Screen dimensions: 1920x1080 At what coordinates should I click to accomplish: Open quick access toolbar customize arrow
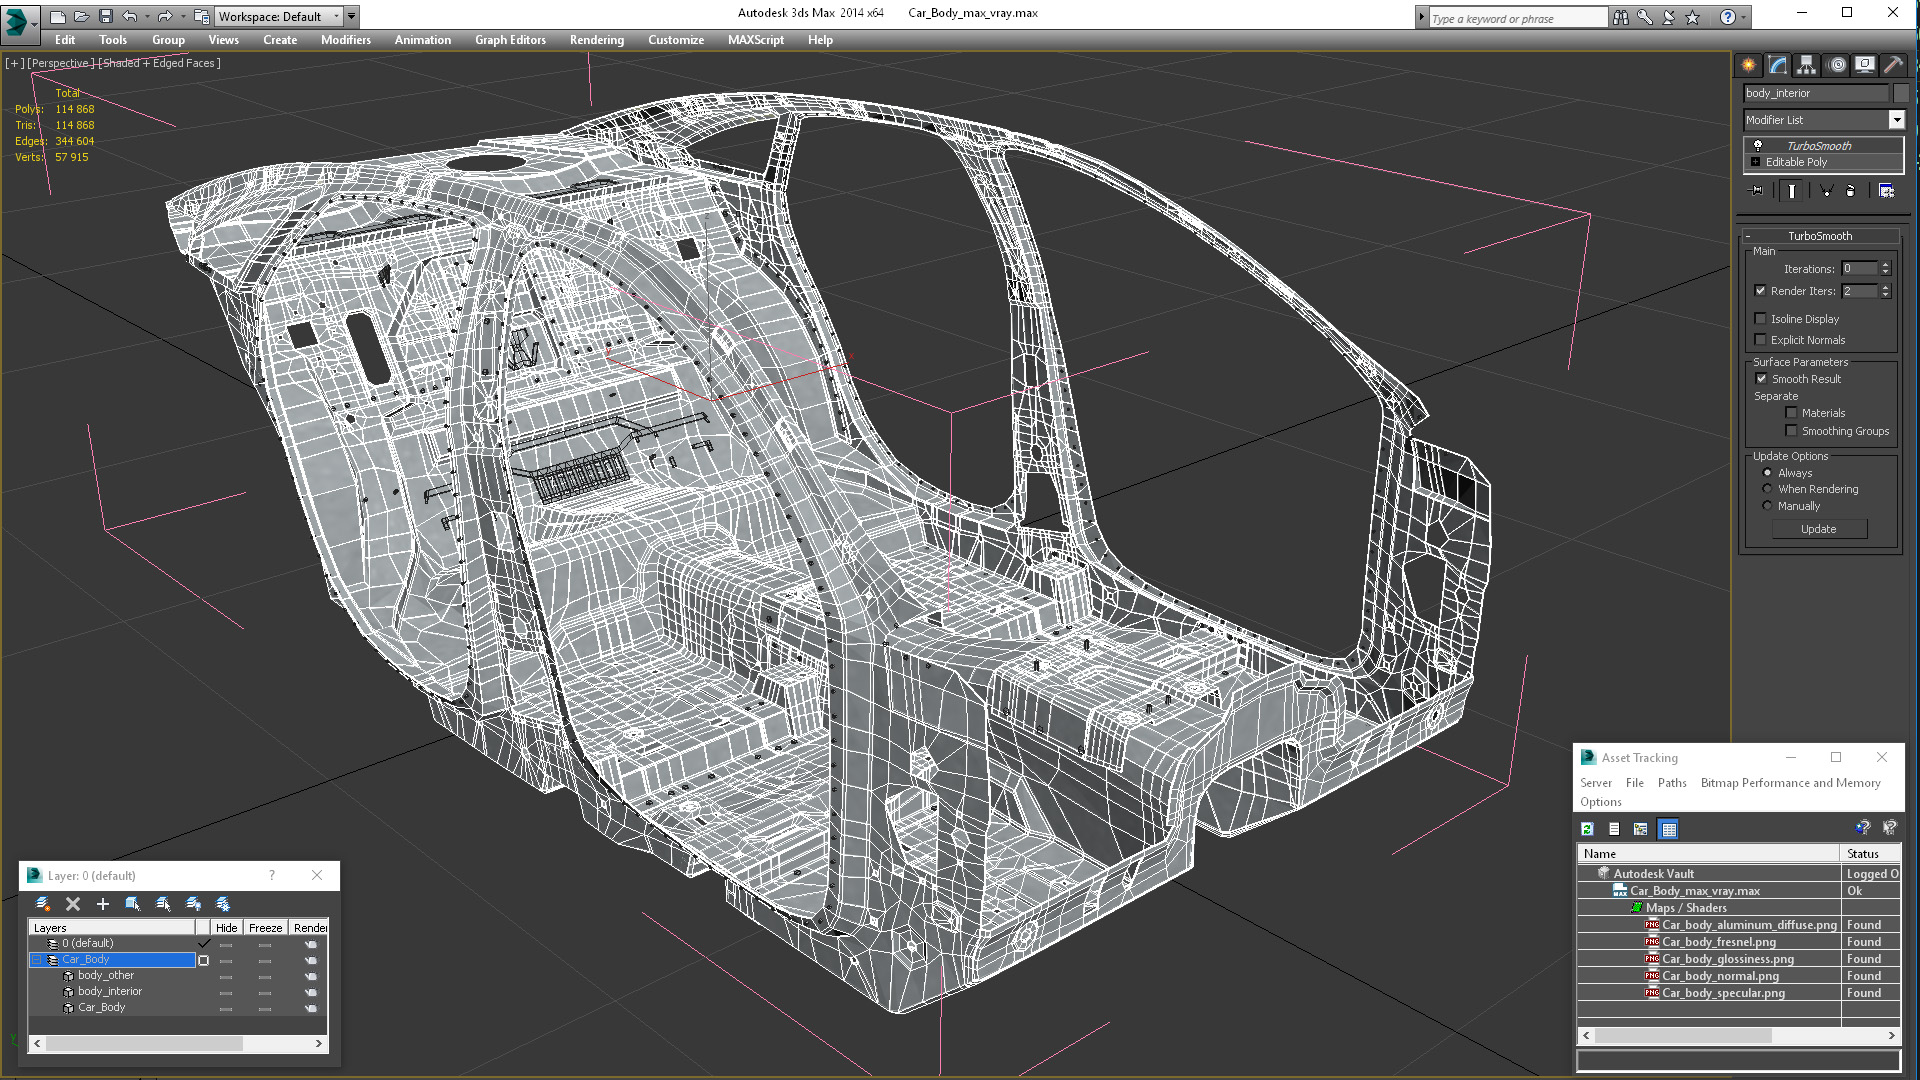[x=352, y=16]
